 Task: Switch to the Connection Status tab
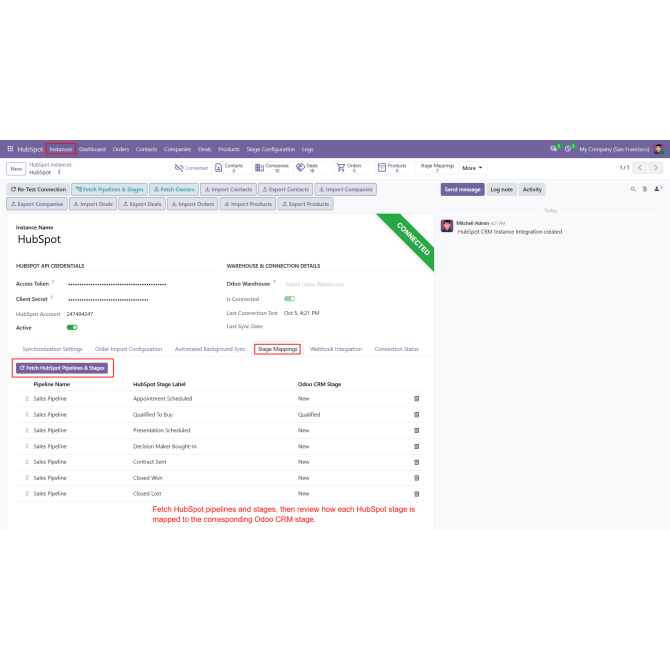point(396,349)
